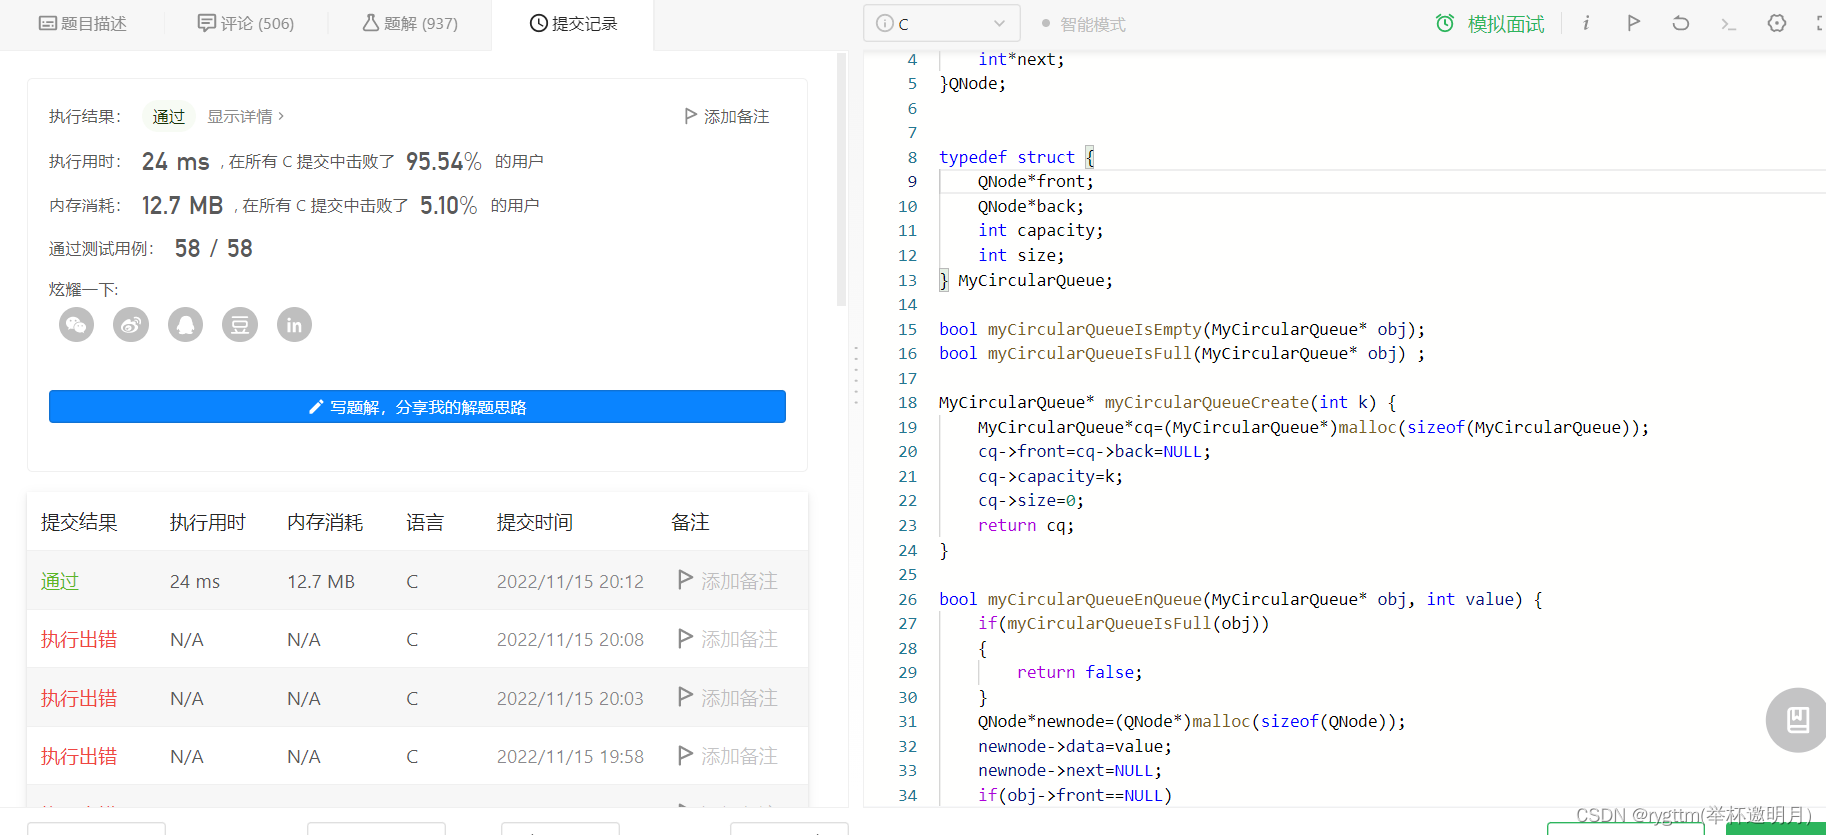This screenshot has height=835, width=1826.
Task: Click line number 26 in the editor gutter
Action: point(907,599)
